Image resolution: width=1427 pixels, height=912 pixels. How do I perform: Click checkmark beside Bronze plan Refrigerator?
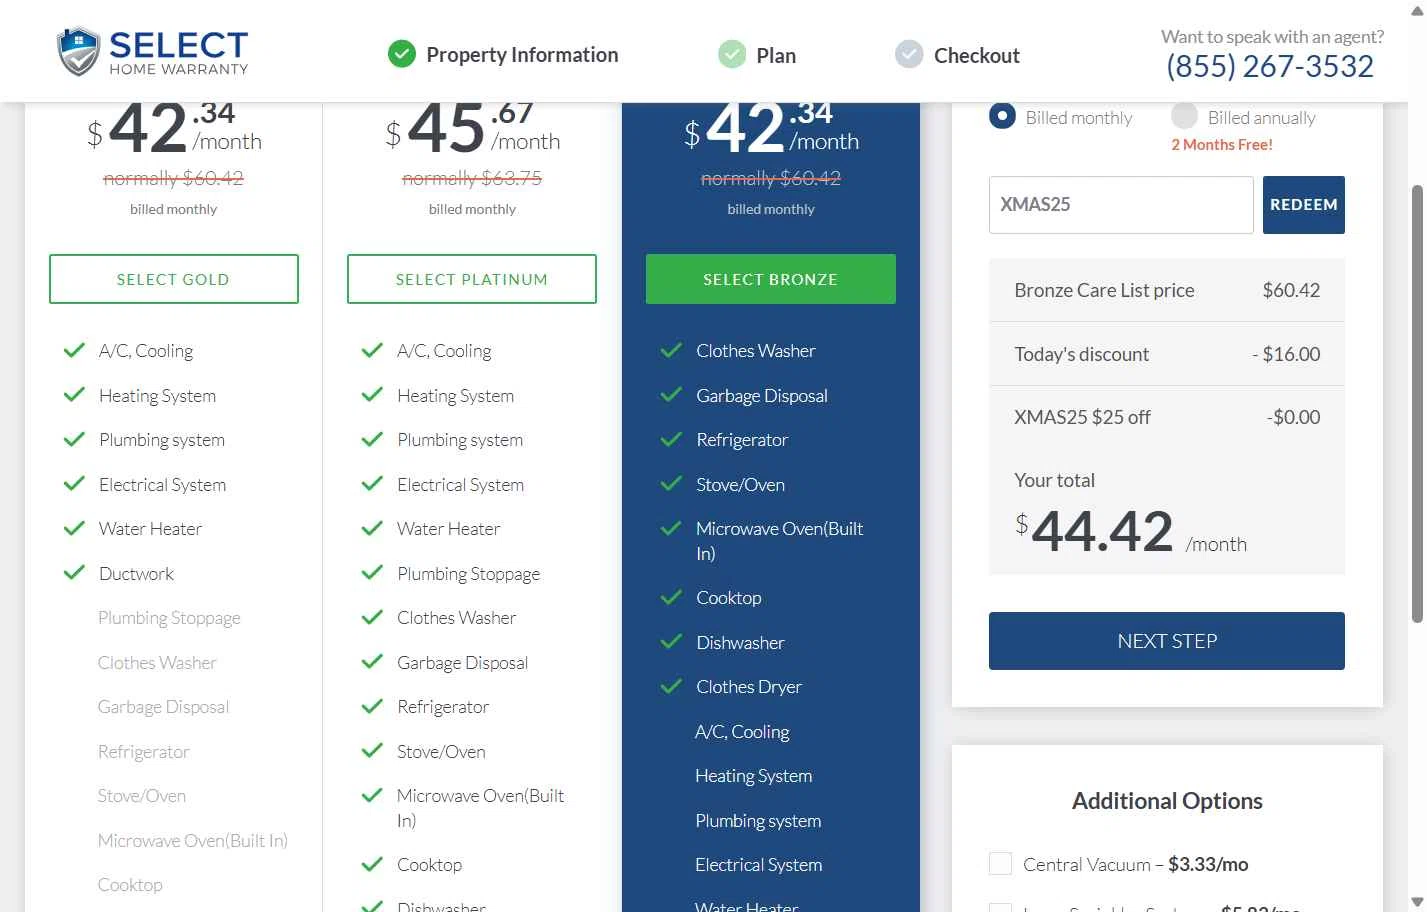click(671, 439)
